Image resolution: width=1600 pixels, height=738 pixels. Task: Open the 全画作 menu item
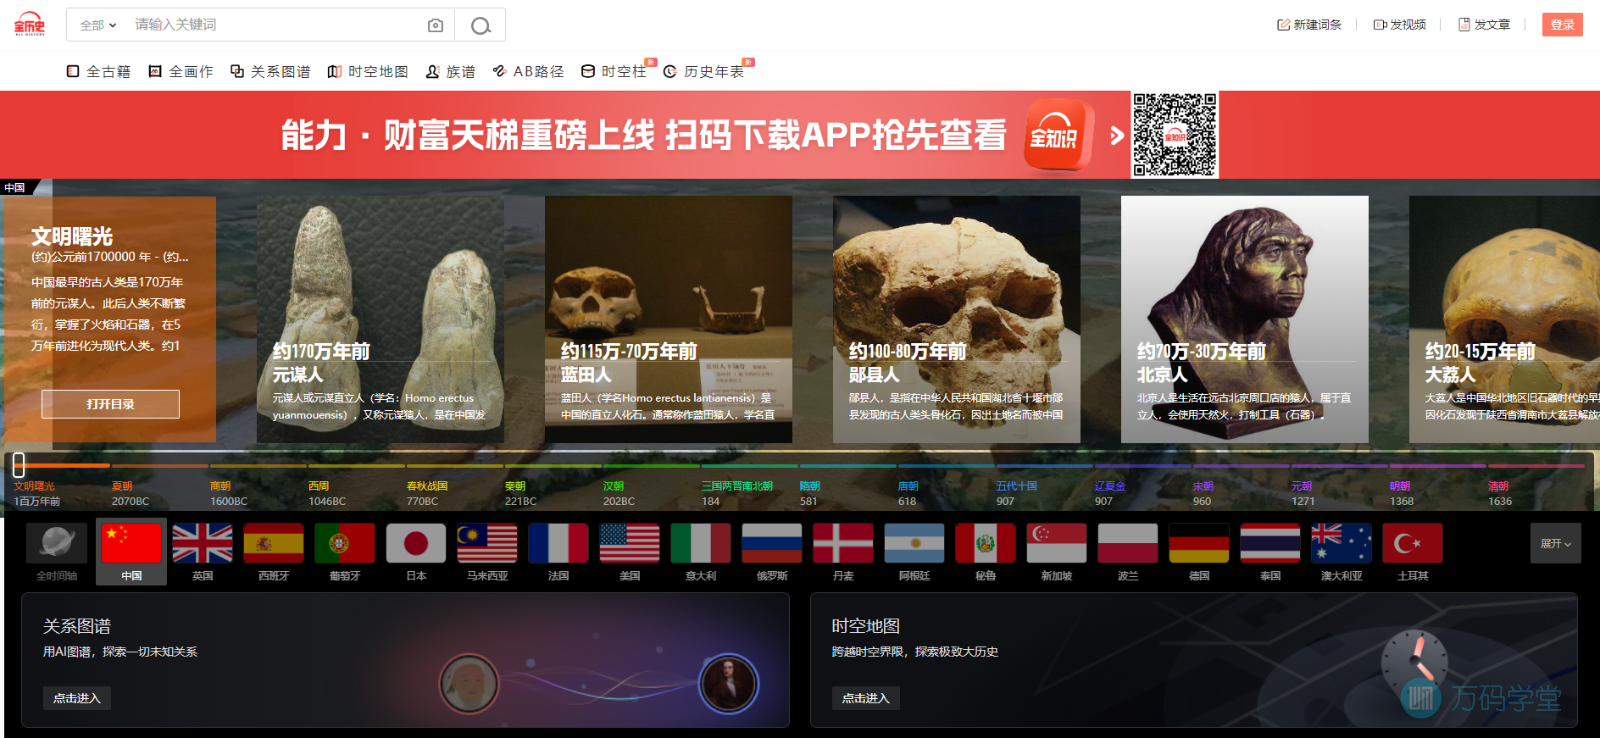click(181, 71)
